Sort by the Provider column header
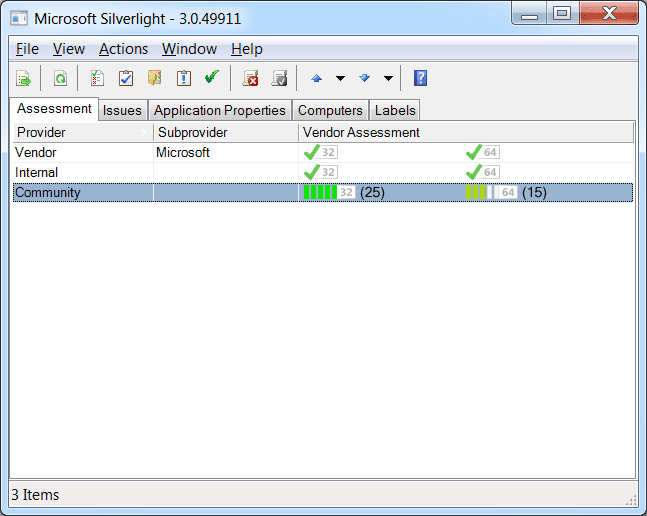Screen dimensions: 647x516 (83, 132)
